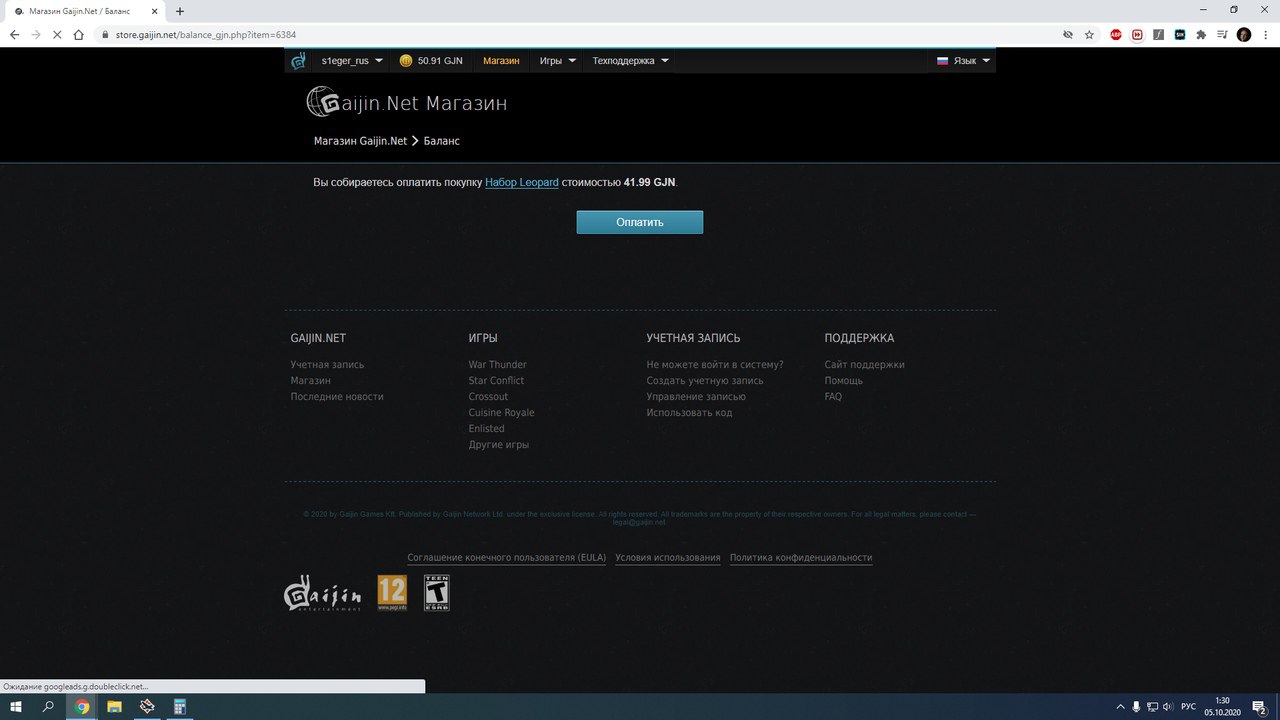This screenshot has width=1280, height=720.
Task: Open the Windows Start menu
Action: click(x=16, y=707)
